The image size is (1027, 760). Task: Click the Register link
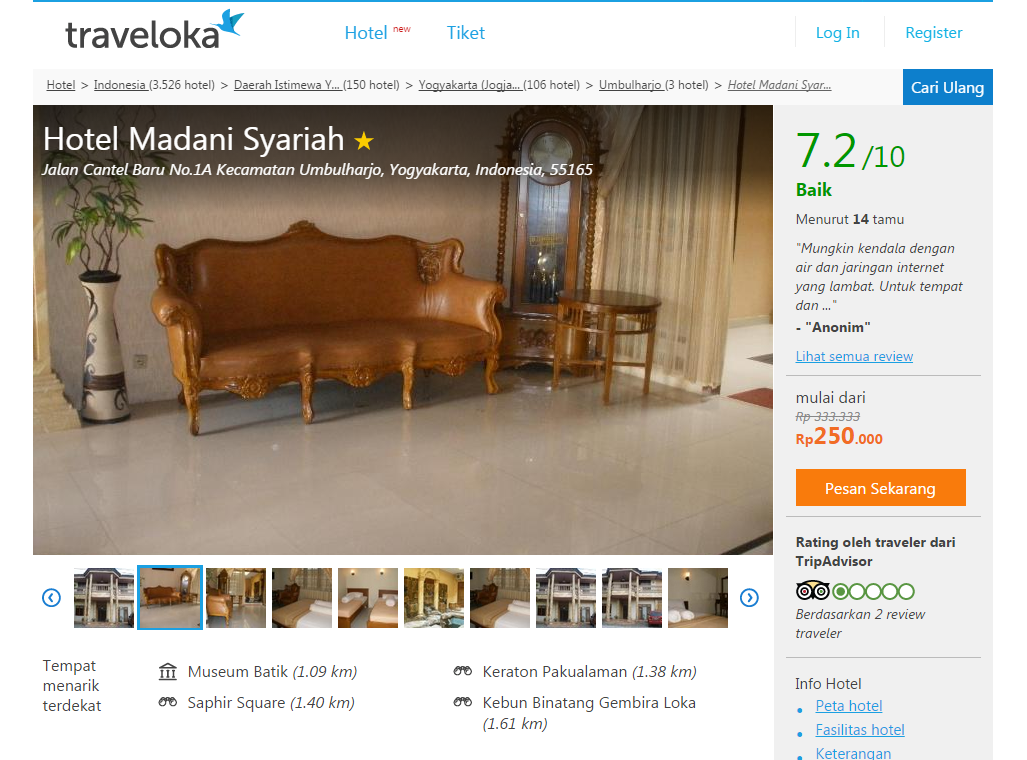pos(933,33)
